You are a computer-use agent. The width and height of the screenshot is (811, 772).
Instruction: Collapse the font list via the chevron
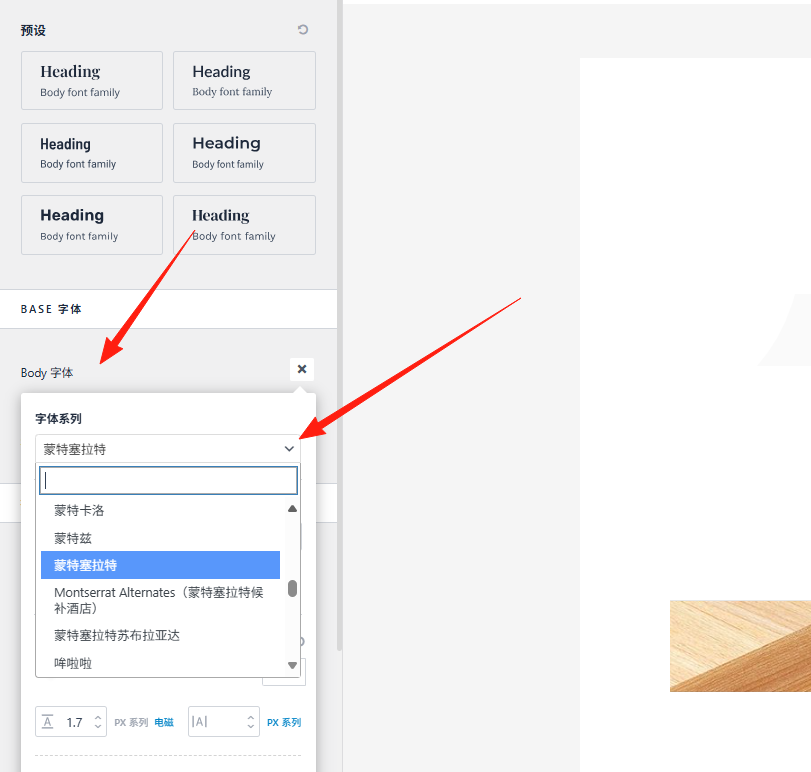coord(289,449)
